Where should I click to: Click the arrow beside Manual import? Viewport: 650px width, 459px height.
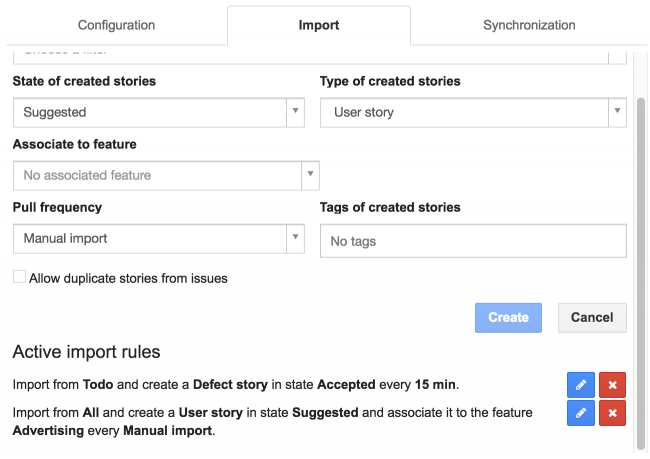tap(295, 239)
